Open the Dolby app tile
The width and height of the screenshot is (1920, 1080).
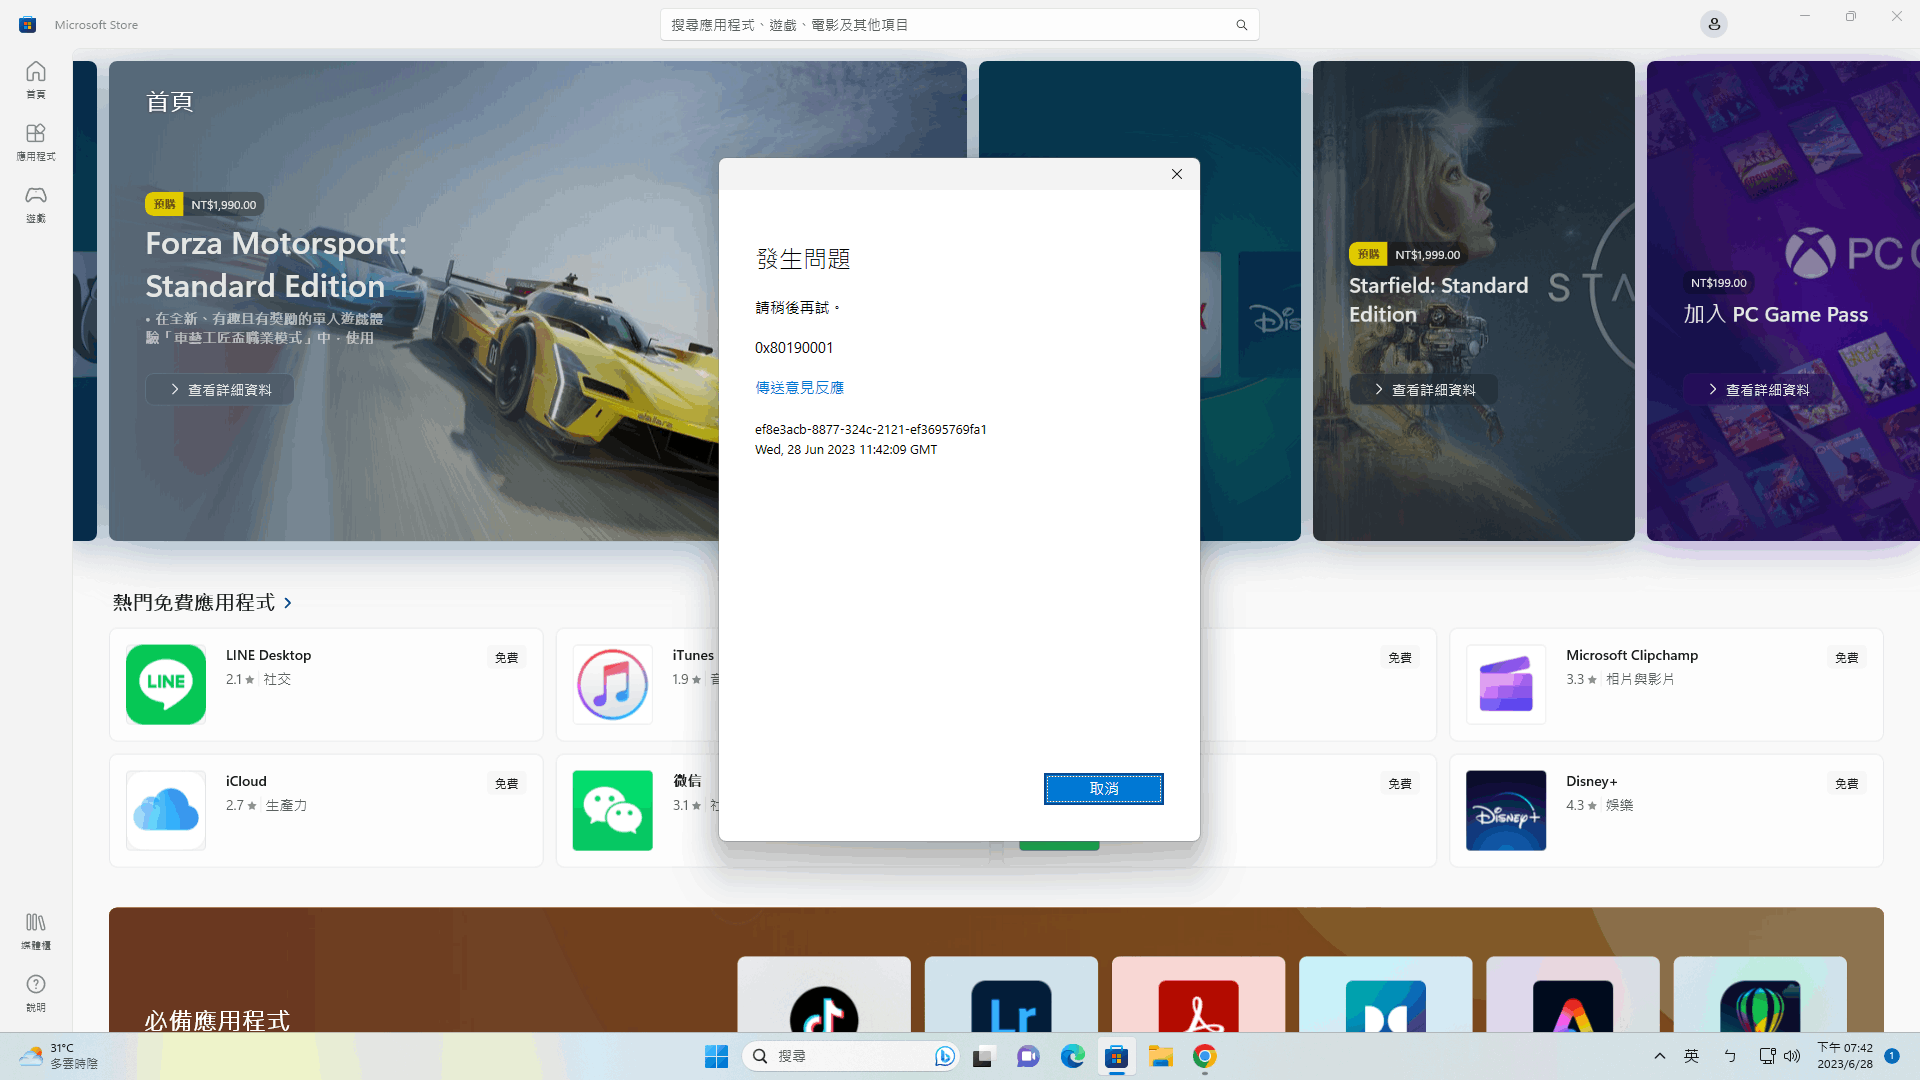pyautogui.click(x=1385, y=995)
